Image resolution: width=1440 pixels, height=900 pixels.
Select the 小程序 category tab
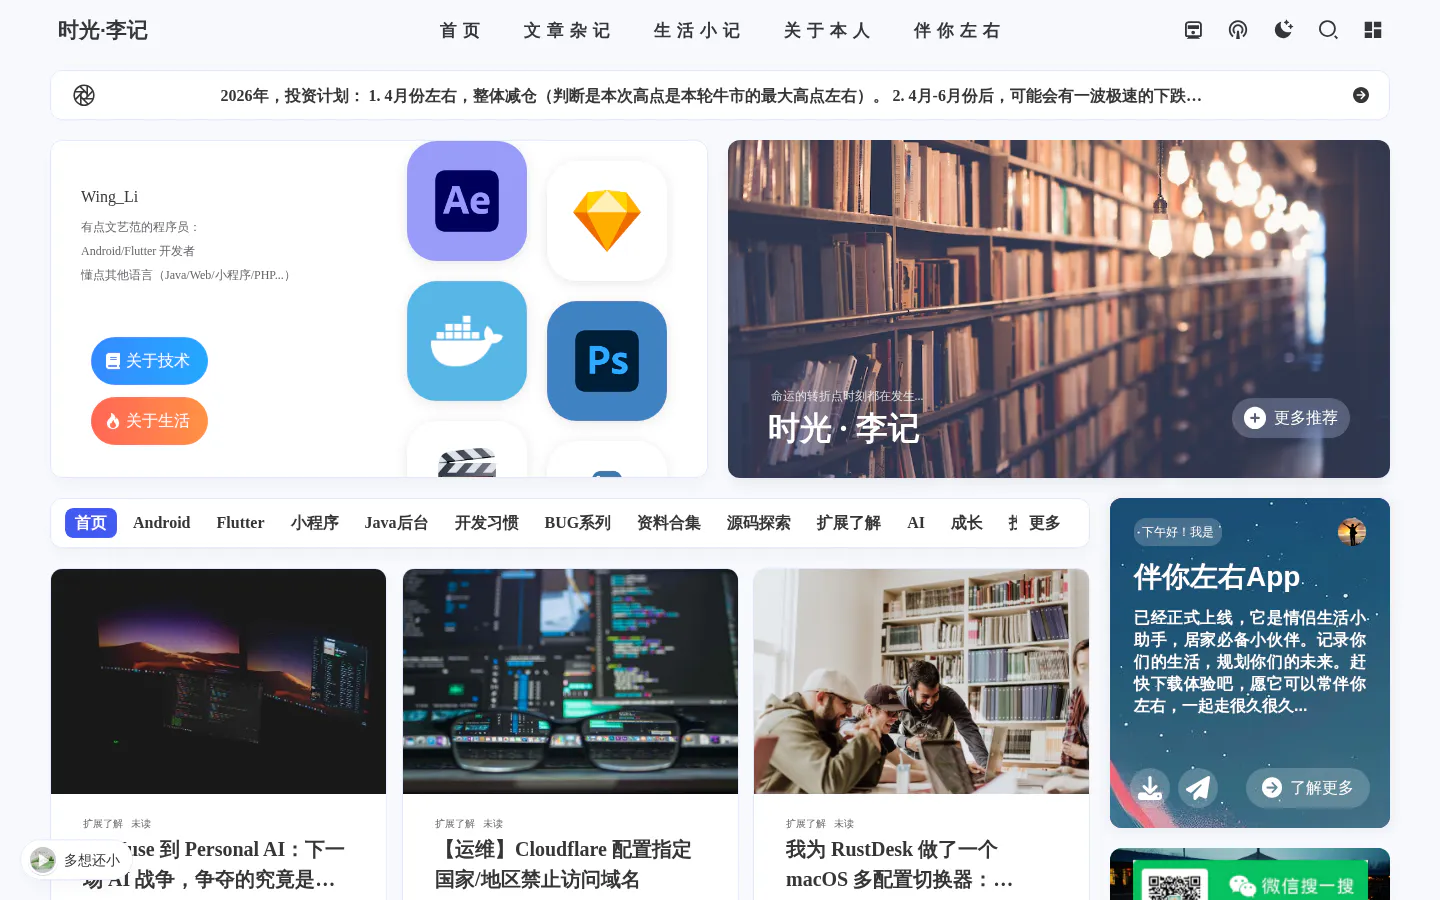314,523
